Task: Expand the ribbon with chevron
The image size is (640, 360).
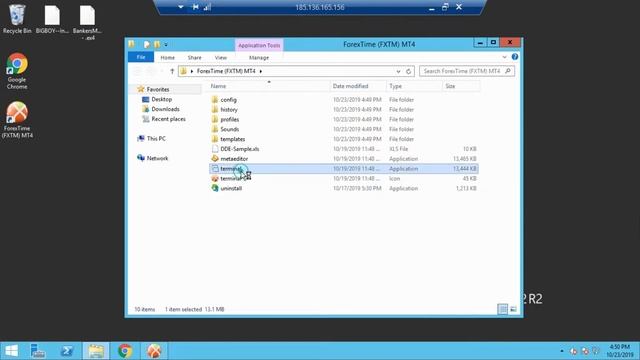Action: click(504, 57)
